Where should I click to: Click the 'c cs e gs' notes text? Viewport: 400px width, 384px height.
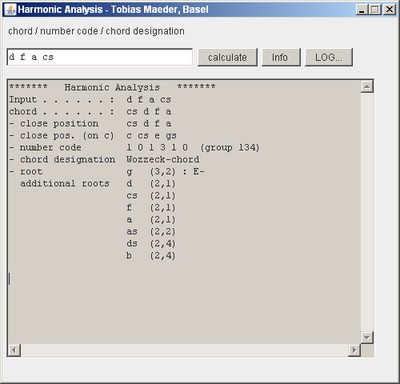pos(151,135)
